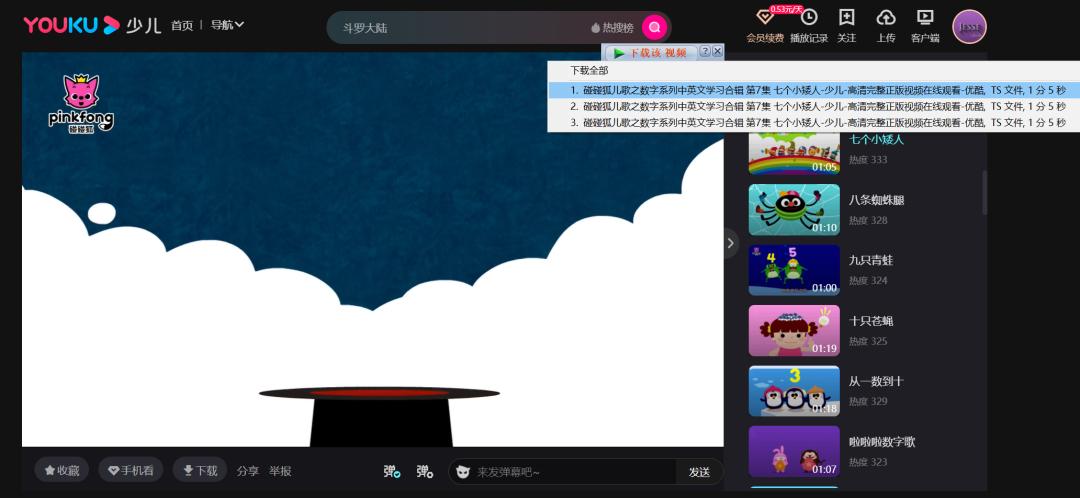
Task: Open the 七个小矮人 video thumbnail
Action: (x=794, y=153)
